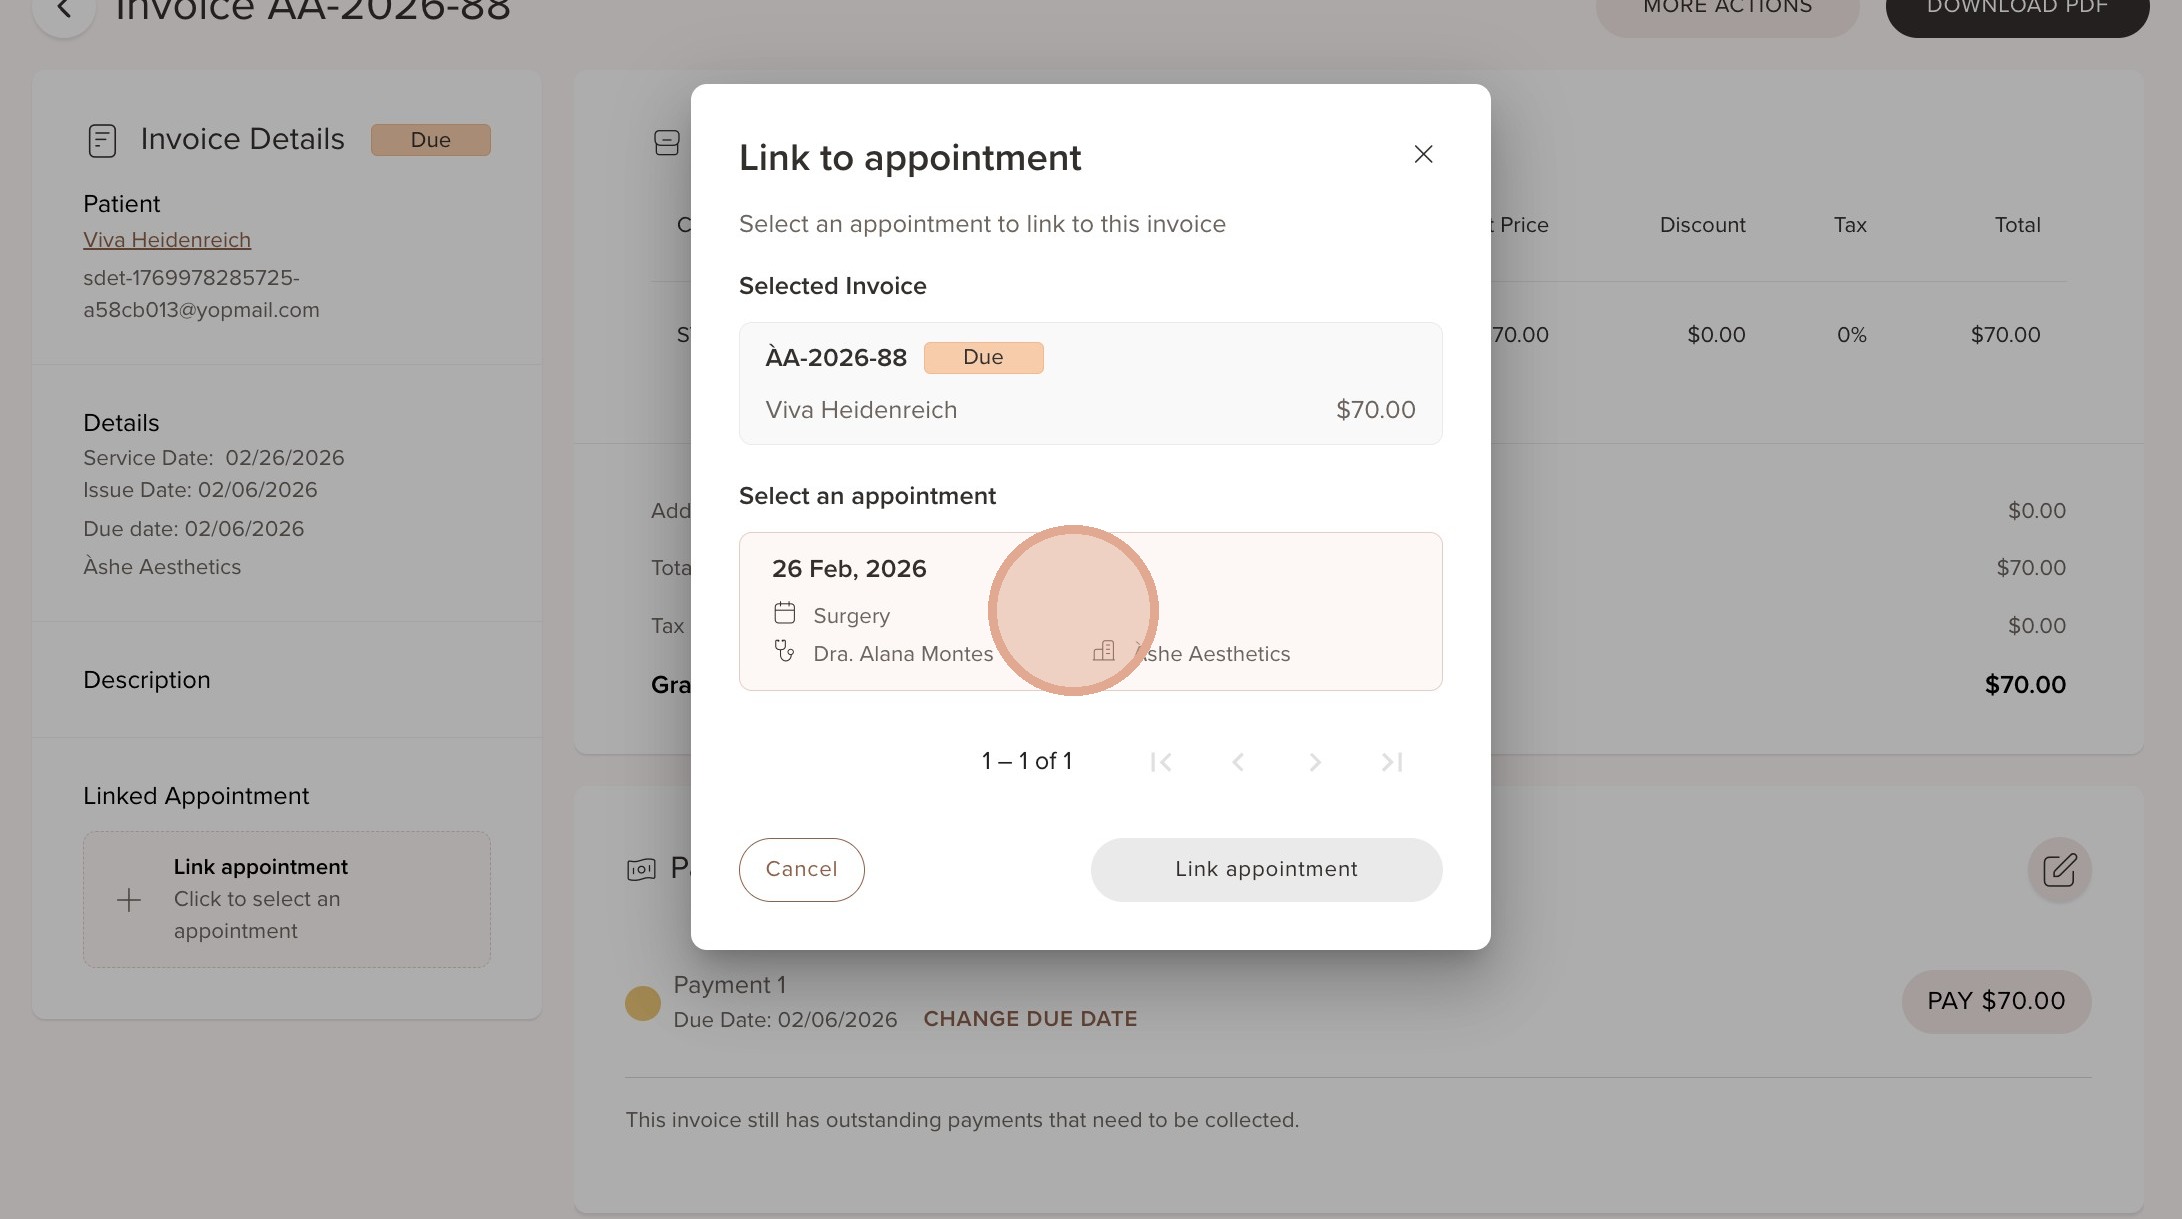Click the Link appointment confirm button
This screenshot has width=2182, height=1219.
1266,869
